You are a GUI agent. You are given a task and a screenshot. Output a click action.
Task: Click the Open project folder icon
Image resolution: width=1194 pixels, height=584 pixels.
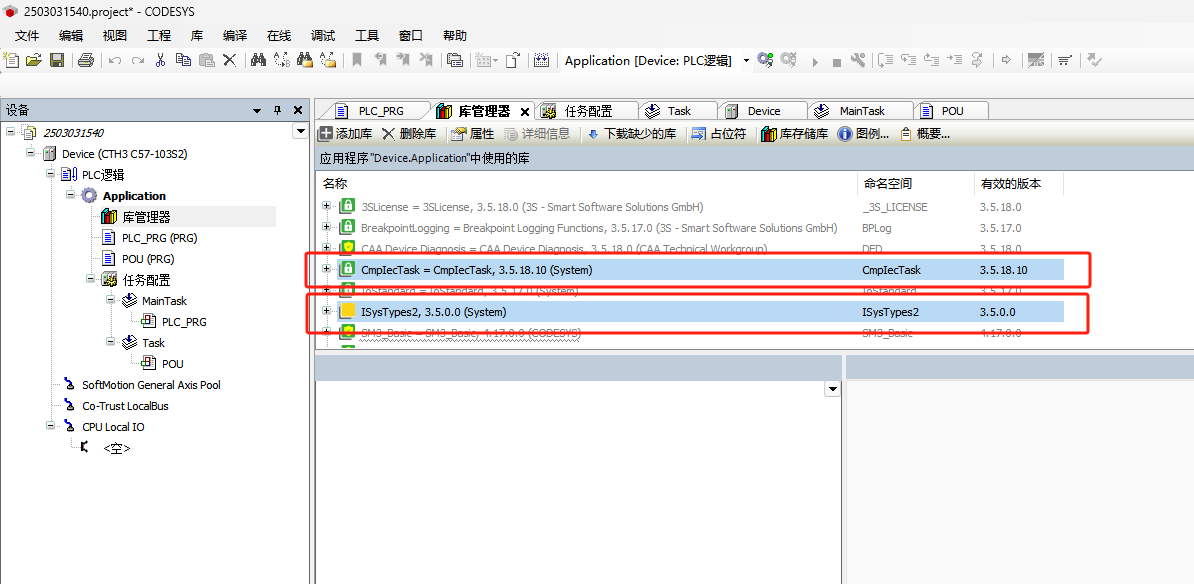click(x=33, y=60)
